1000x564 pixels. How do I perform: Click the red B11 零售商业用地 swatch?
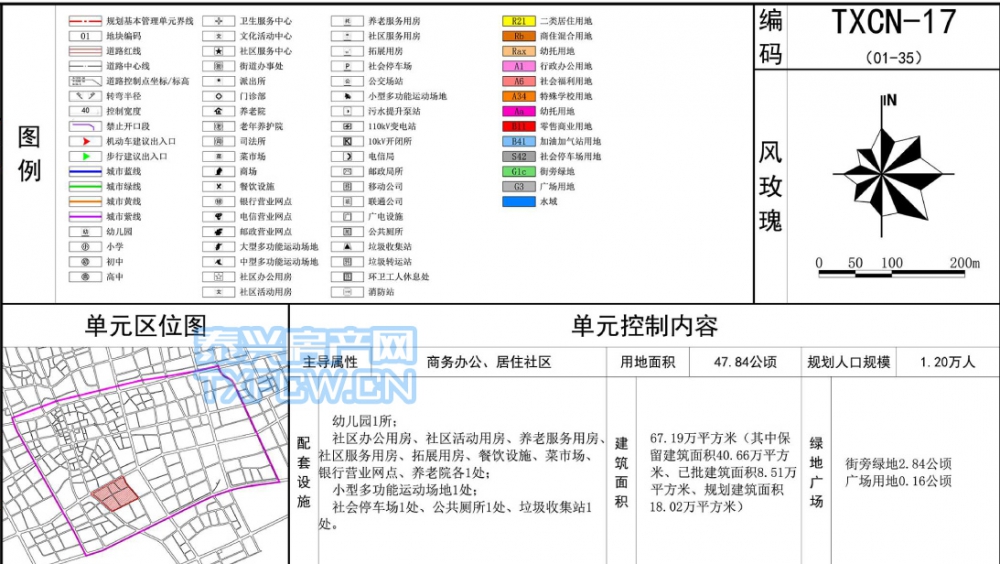[519, 126]
